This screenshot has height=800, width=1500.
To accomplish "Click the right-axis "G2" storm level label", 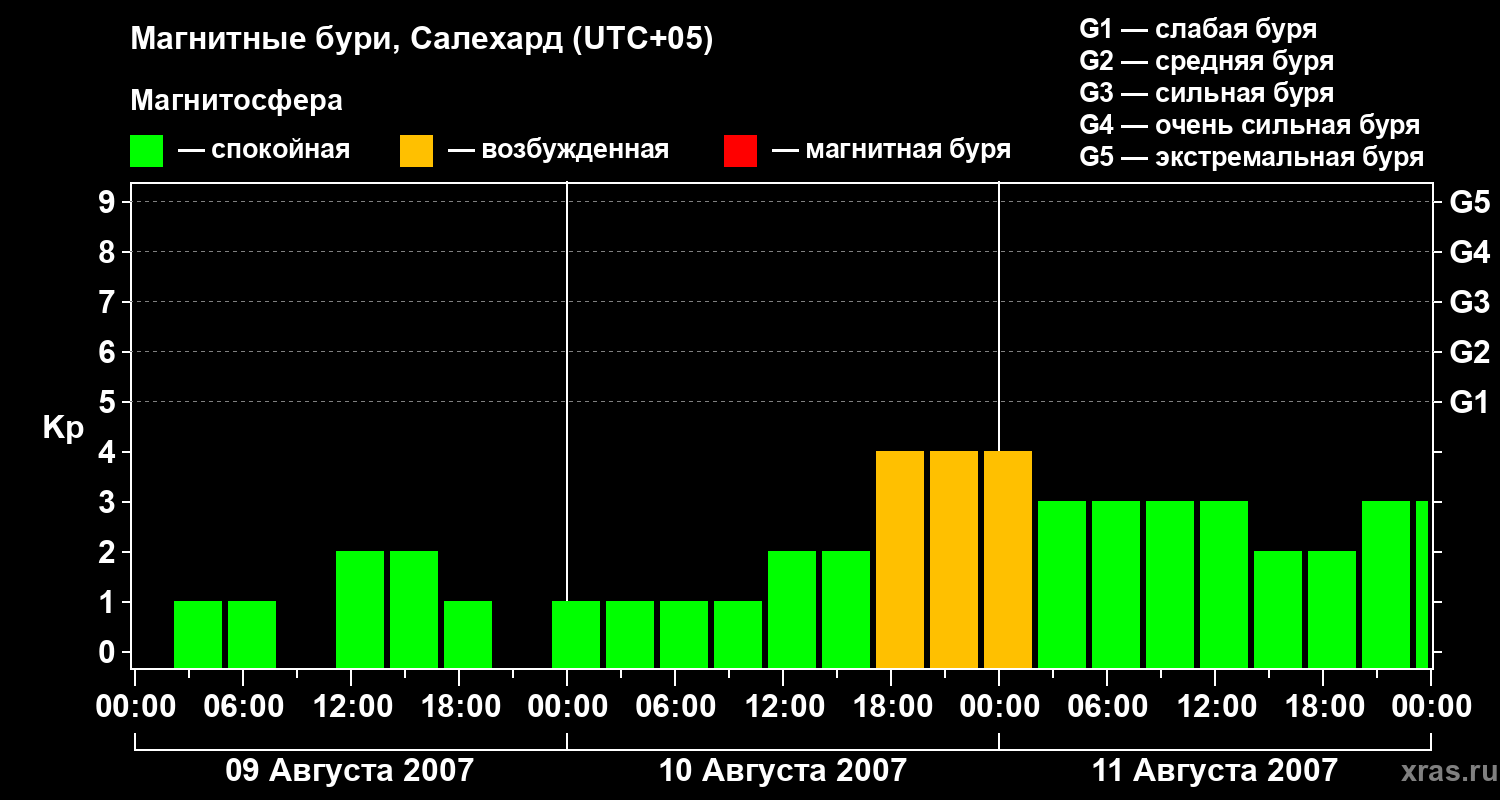I will [1470, 352].
